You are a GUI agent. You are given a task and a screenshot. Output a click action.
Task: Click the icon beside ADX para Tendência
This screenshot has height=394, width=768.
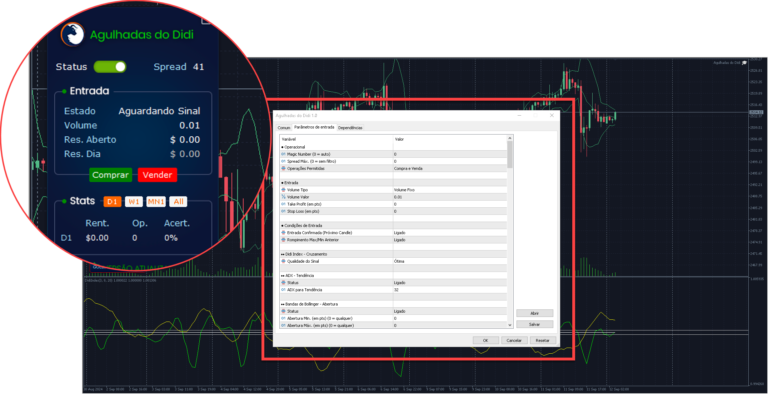283,290
